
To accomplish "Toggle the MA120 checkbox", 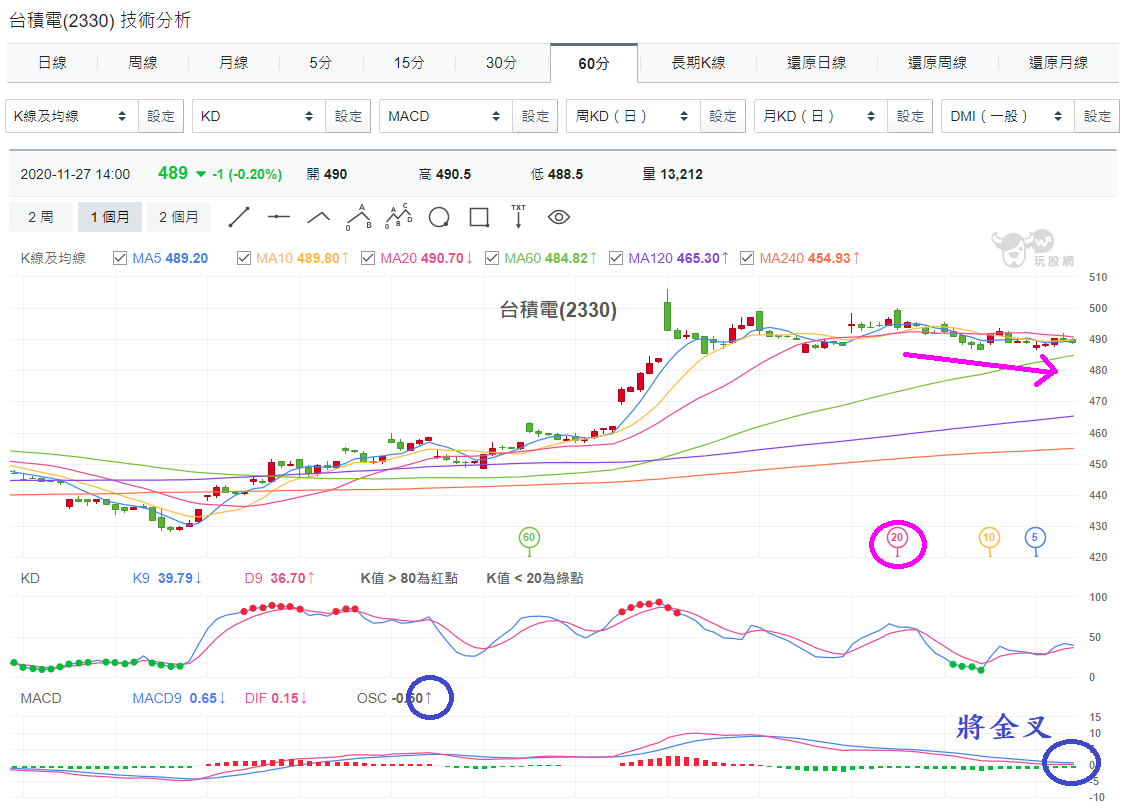I will tap(616, 258).
